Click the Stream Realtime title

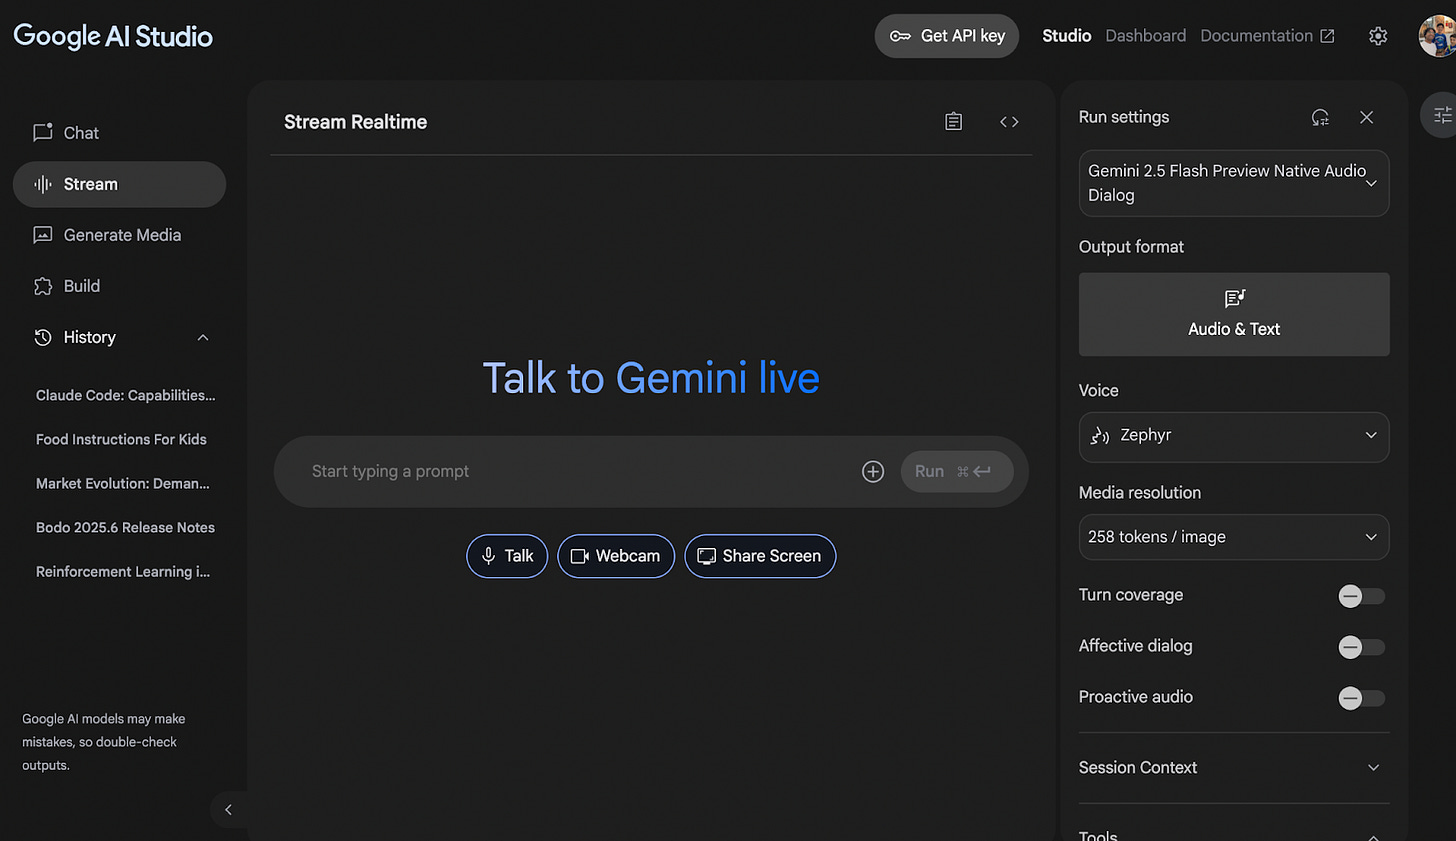click(x=355, y=122)
